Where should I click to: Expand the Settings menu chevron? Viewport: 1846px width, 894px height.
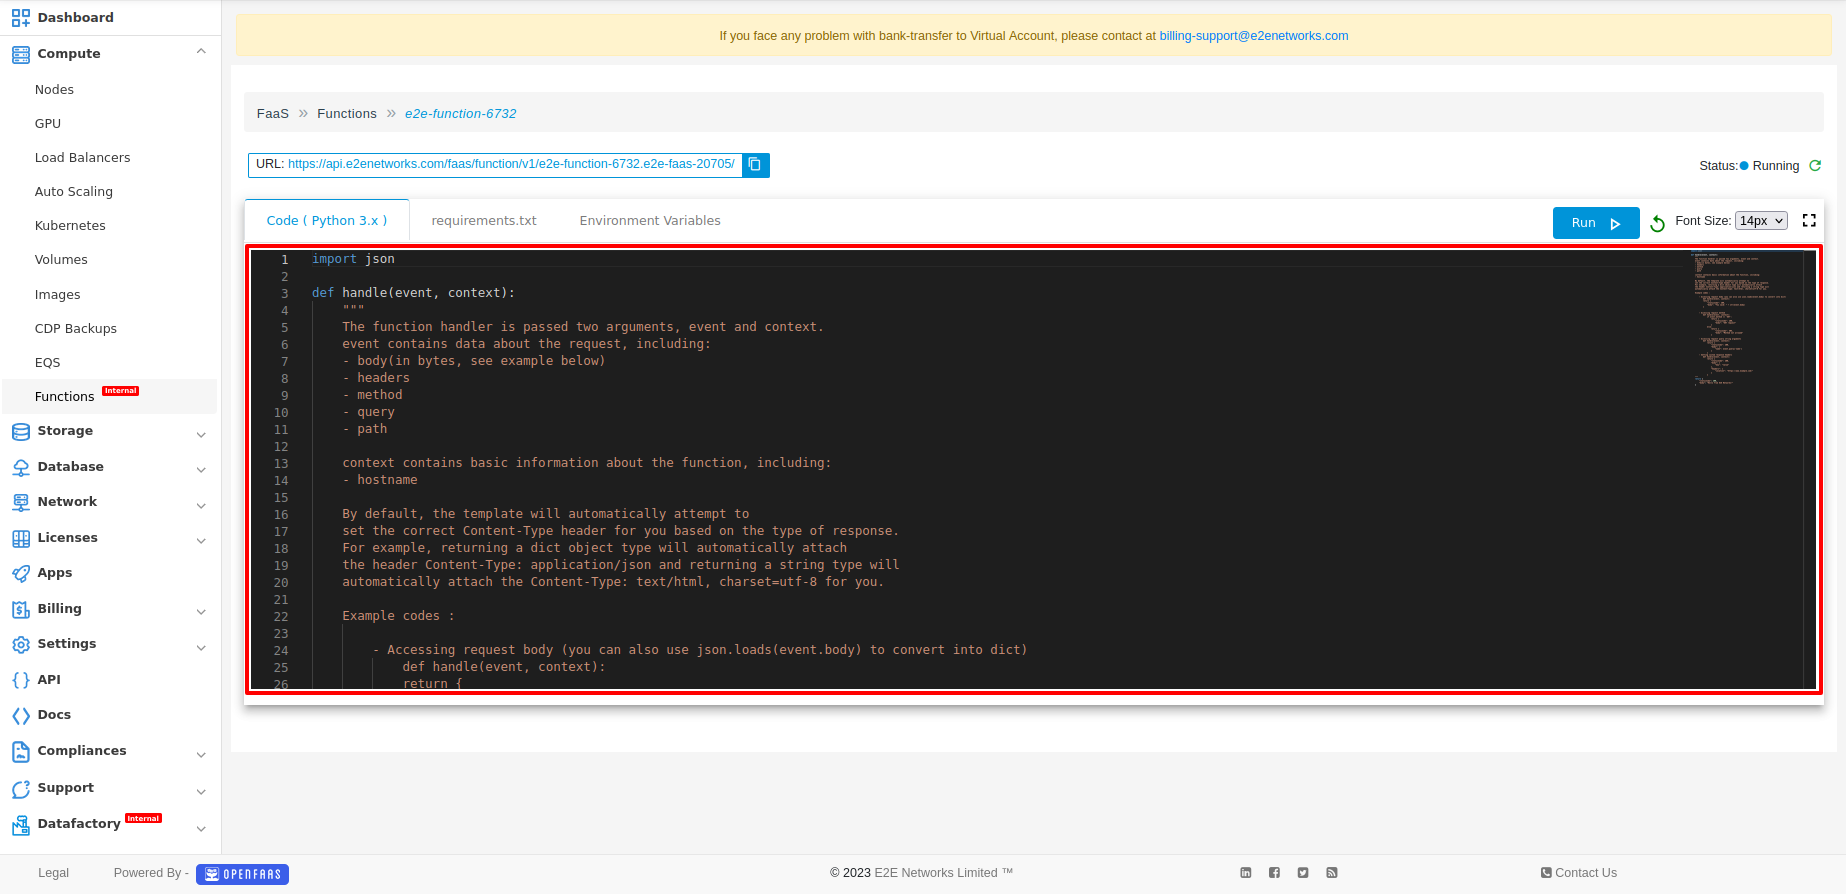(x=201, y=648)
